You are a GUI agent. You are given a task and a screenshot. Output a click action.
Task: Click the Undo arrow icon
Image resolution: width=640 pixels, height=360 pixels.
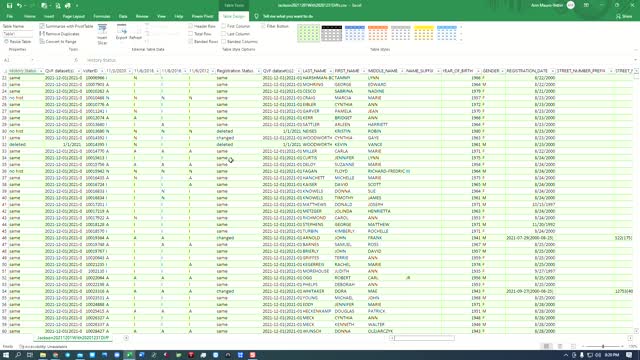point(19,6)
